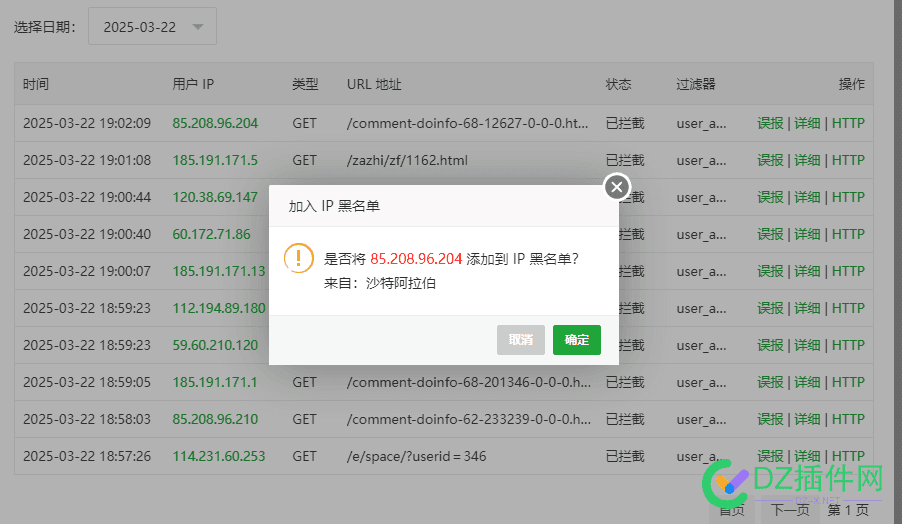Click IP 114.231.60.253 in the table
Screen dimensions: 902x524
tap(219, 456)
